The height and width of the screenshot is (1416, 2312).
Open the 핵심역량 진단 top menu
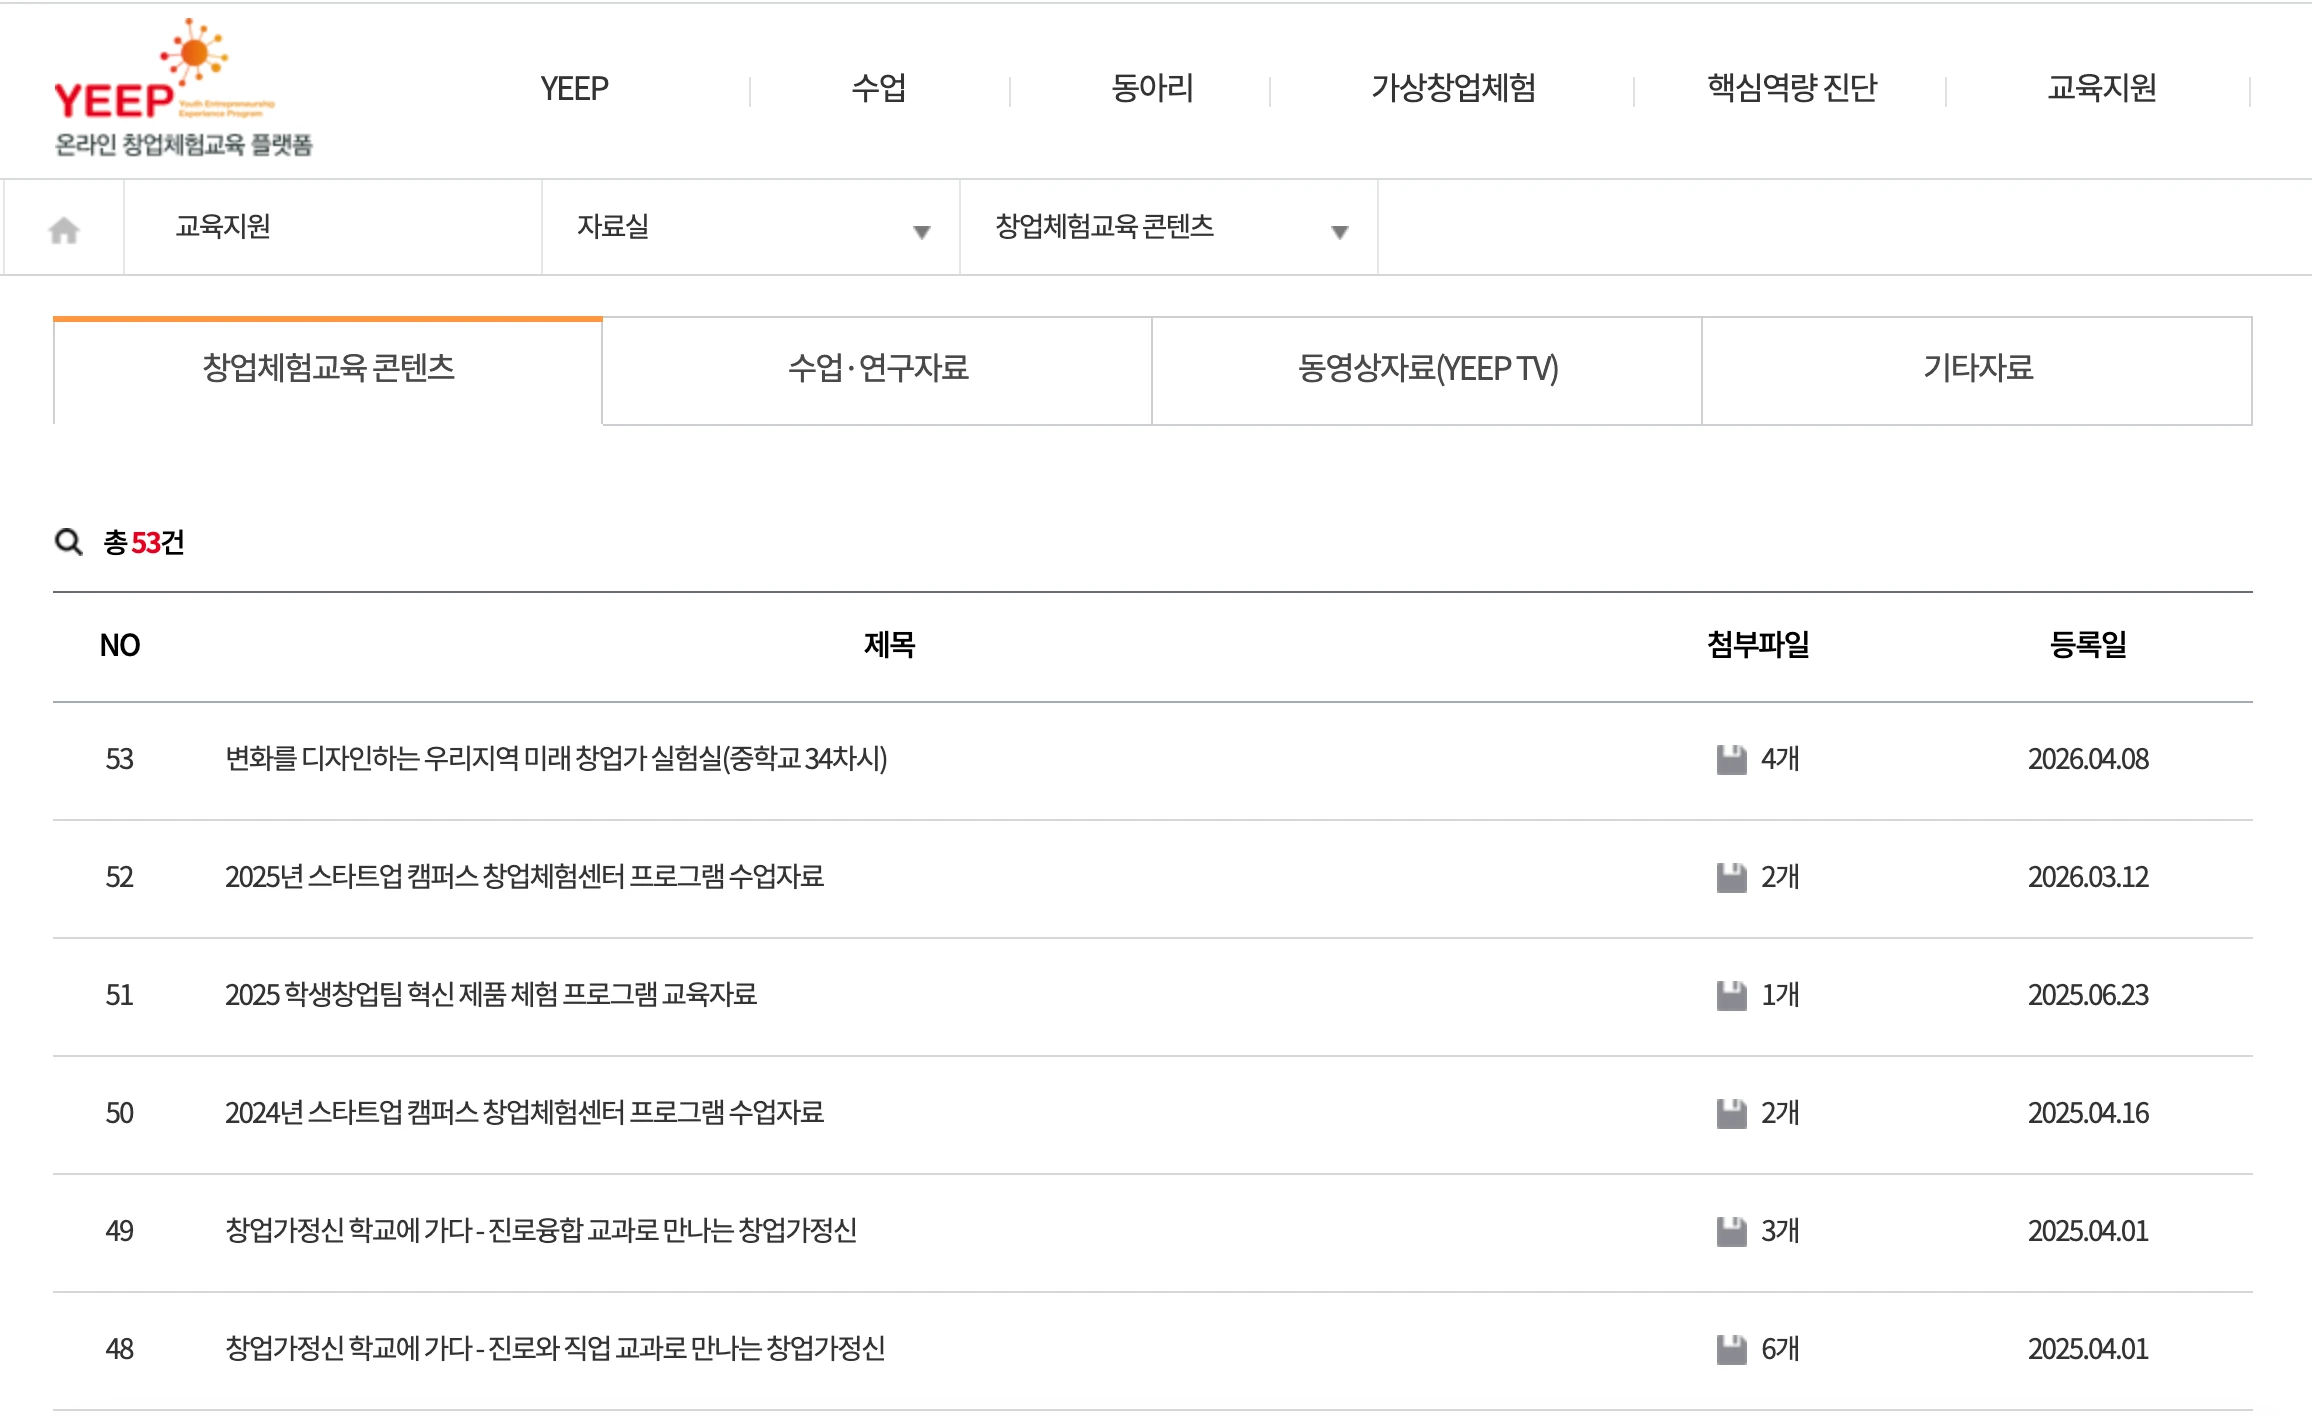(x=1791, y=88)
